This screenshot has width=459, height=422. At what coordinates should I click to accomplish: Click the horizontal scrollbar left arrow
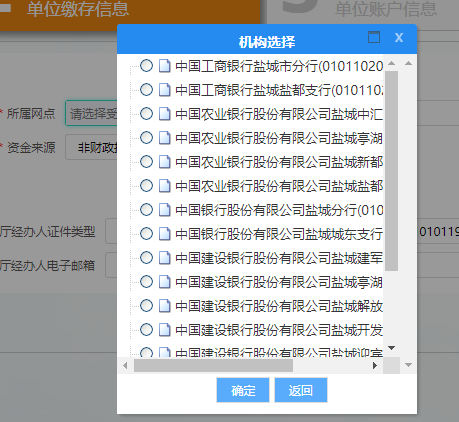[x=125, y=366]
